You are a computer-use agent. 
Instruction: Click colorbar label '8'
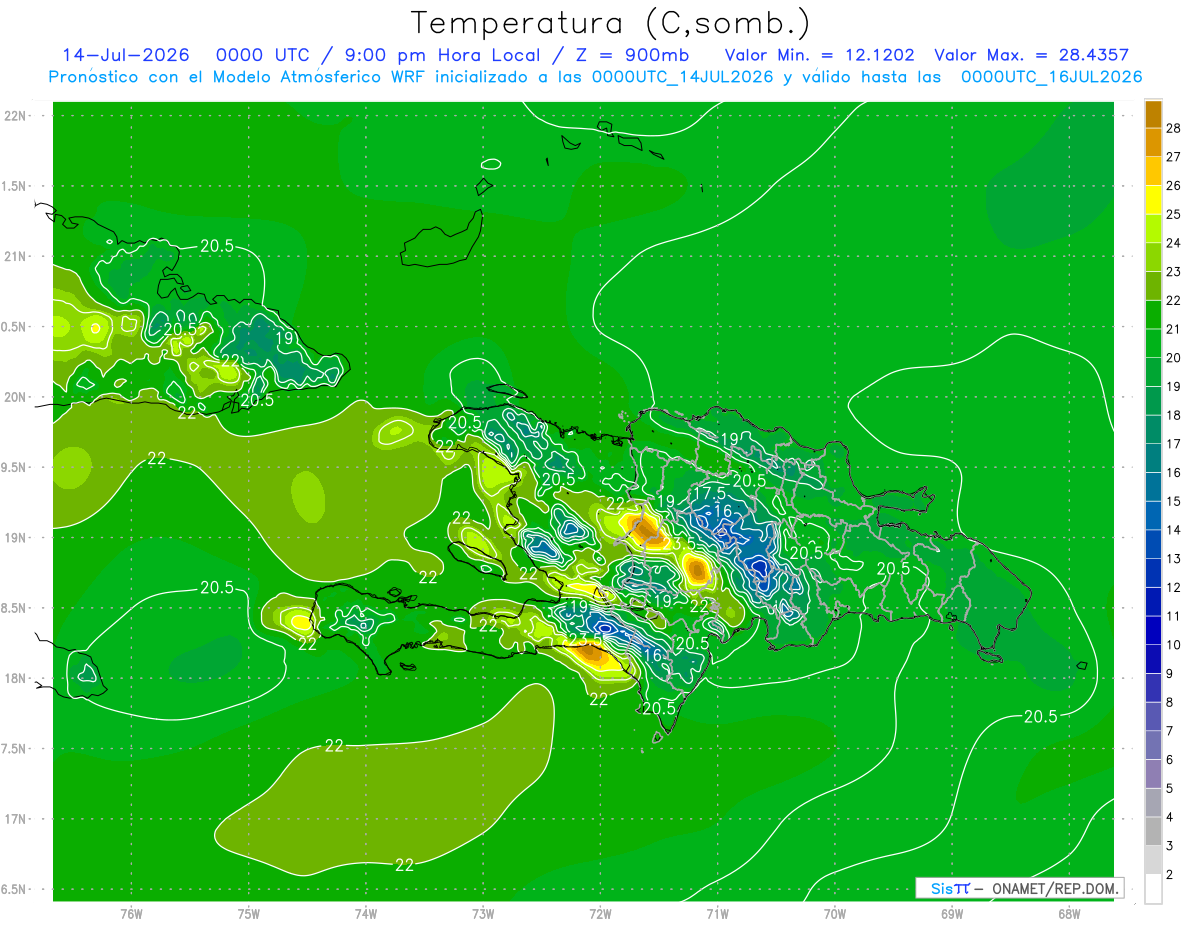[x=1170, y=703]
